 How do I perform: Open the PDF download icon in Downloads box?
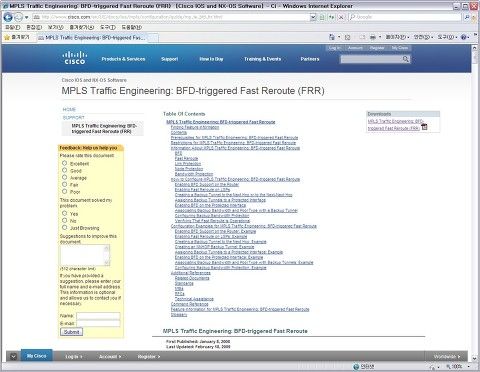[424, 127]
